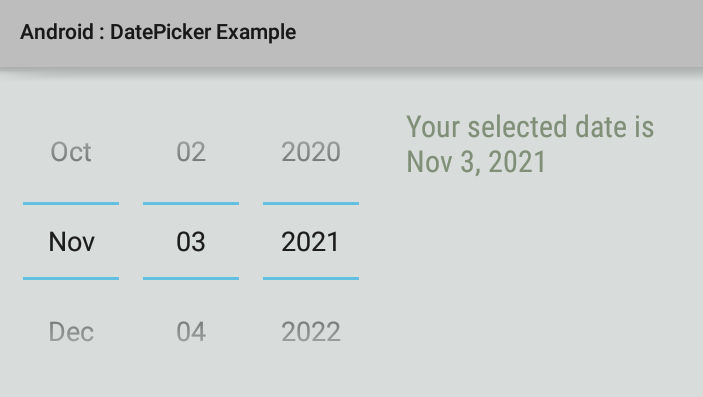The image size is (703, 397).
Task: Click the blue divider below 03
Action: point(191,279)
